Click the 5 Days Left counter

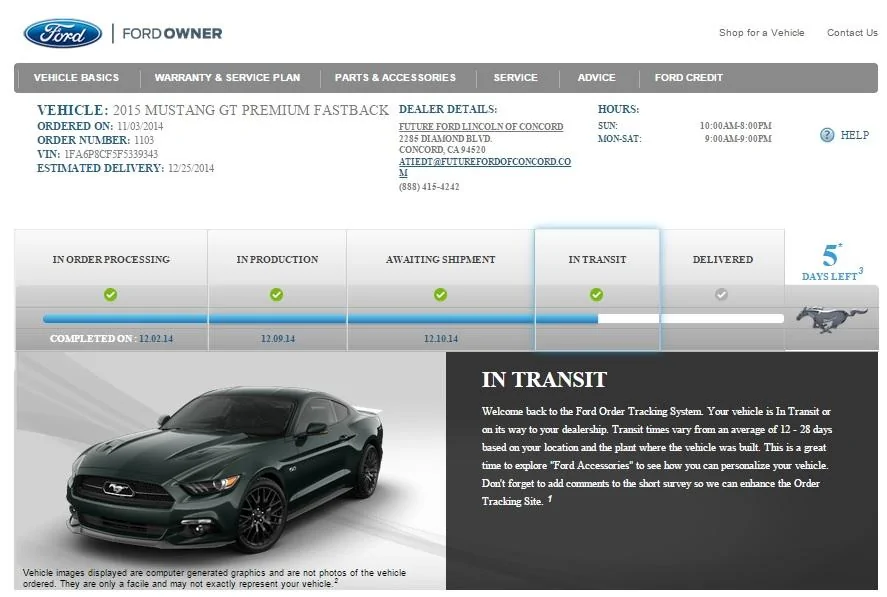point(832,262)
